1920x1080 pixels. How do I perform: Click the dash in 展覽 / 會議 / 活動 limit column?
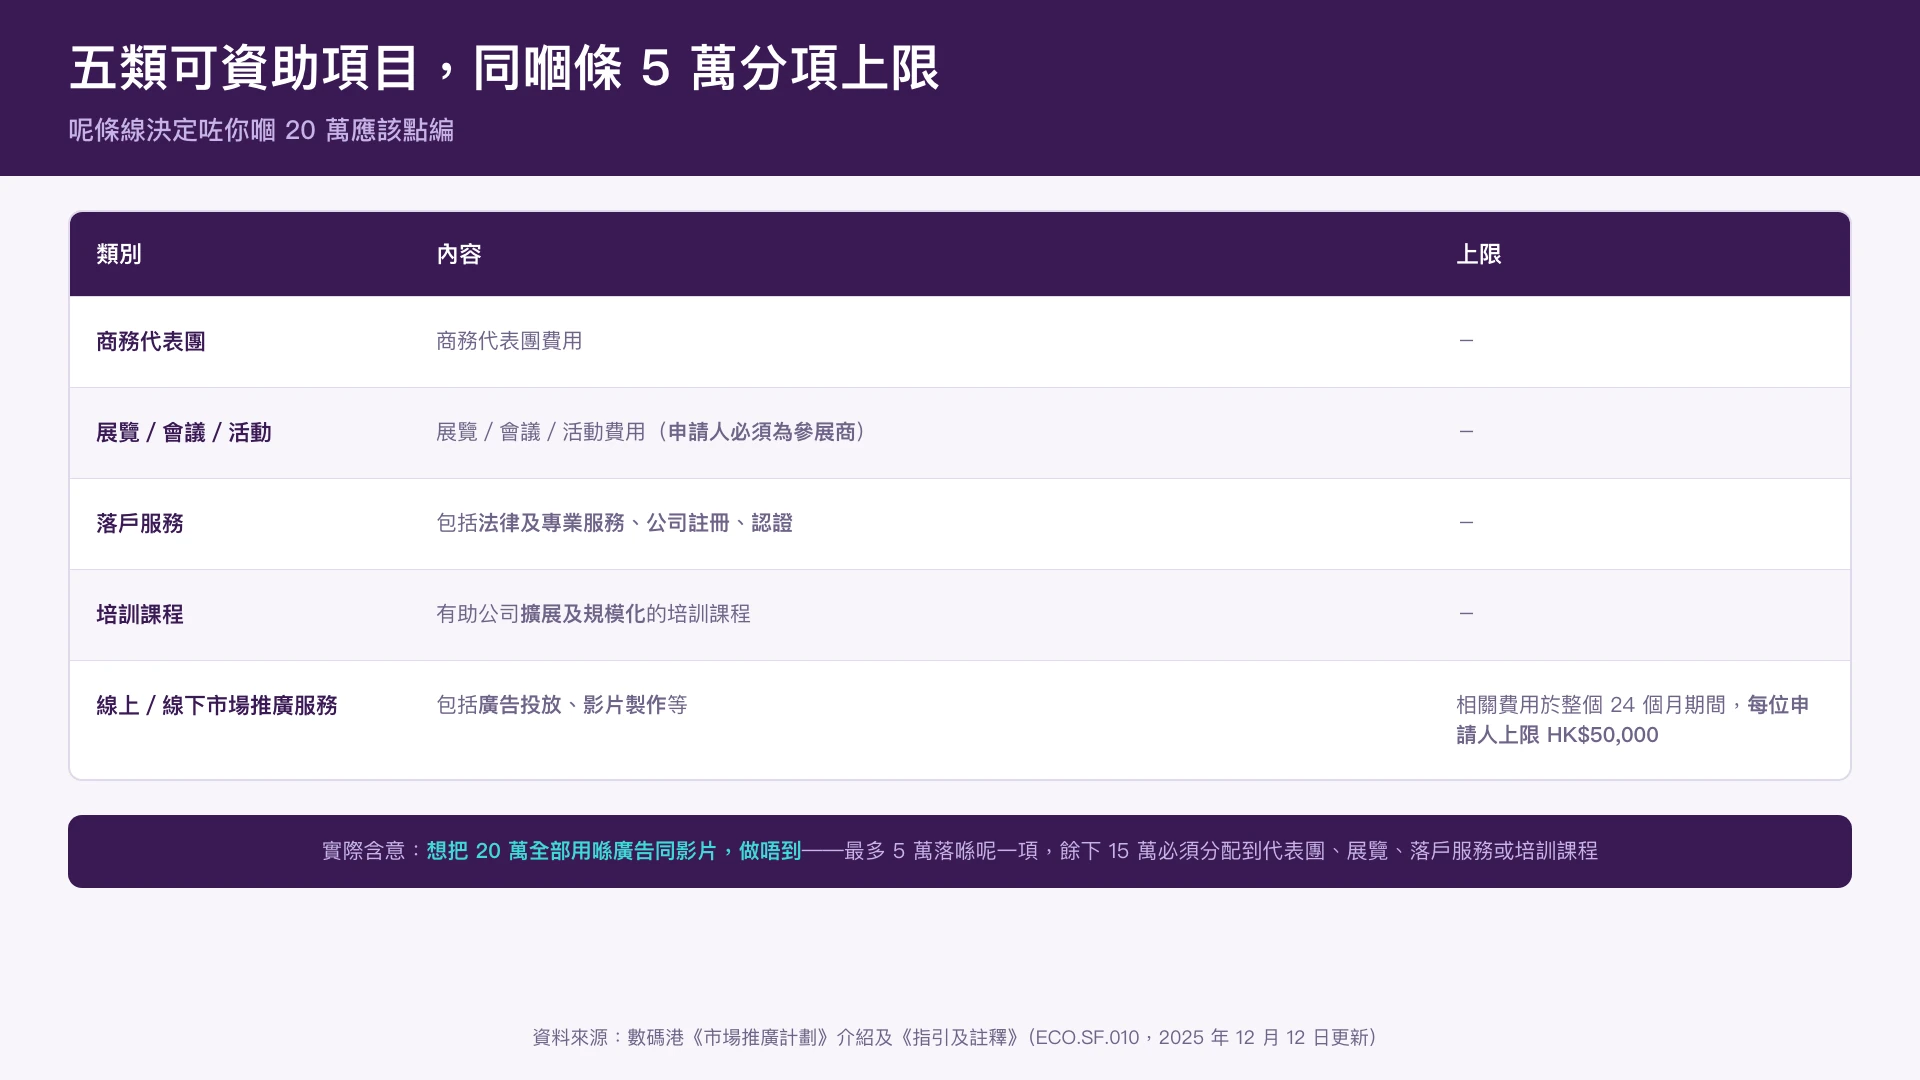tap(1466, 432)
